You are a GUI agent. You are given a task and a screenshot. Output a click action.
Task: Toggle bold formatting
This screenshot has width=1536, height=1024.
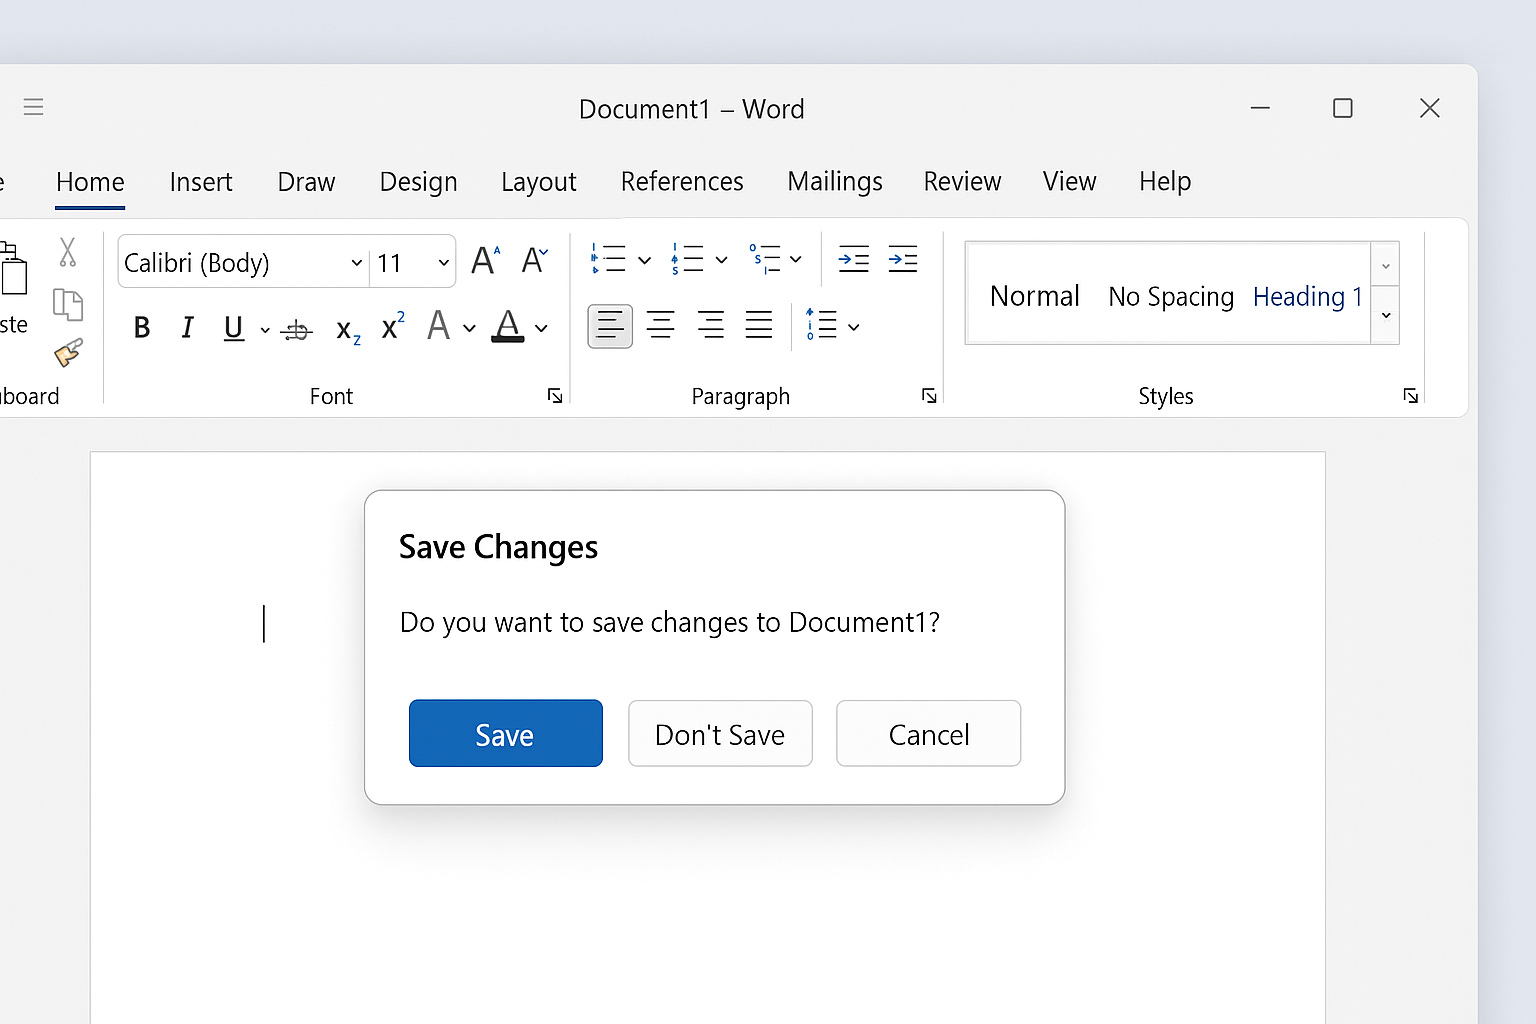(x=142, y=328)
